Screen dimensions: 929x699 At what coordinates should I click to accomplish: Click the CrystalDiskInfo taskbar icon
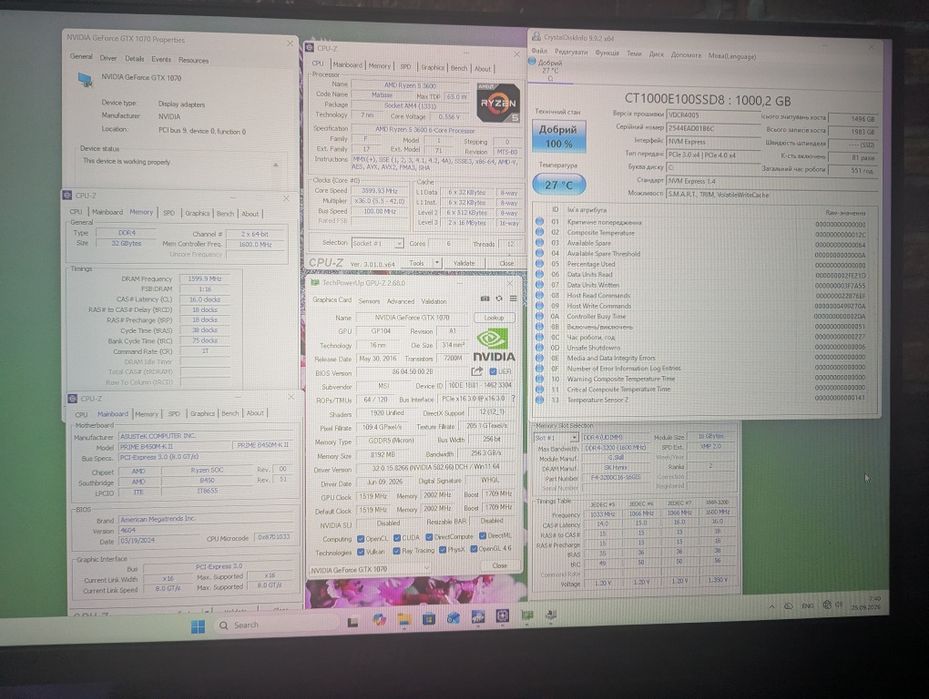tap(550, 615)
